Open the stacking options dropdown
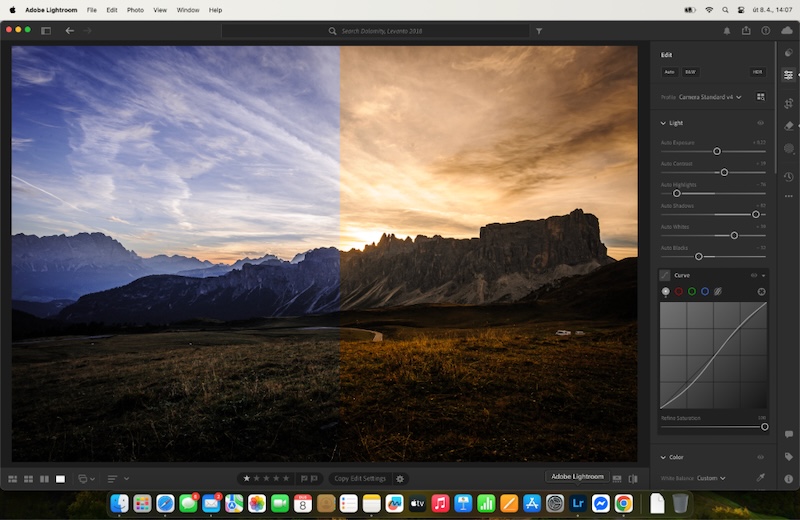Image resolution: width=800 pixels, height=520 pixels. click(86, 479)
